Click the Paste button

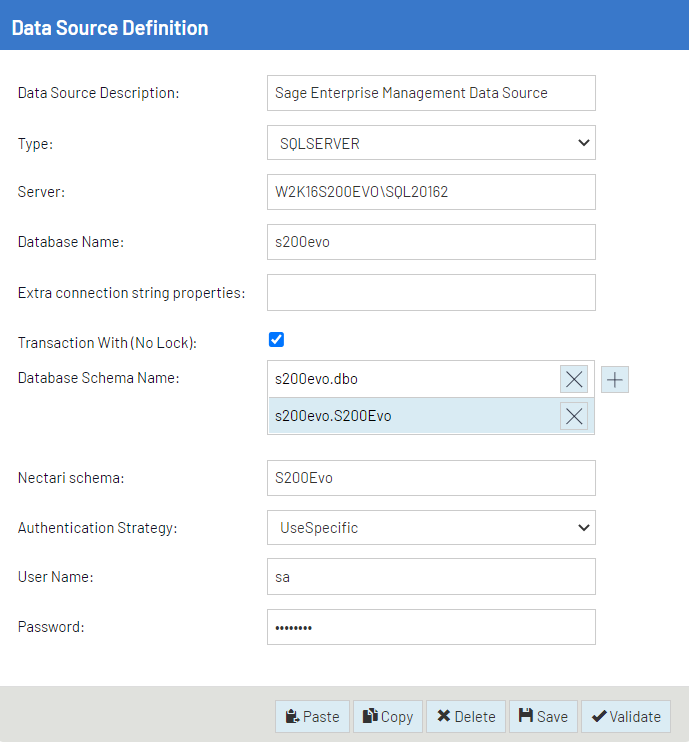click(312, 716)
